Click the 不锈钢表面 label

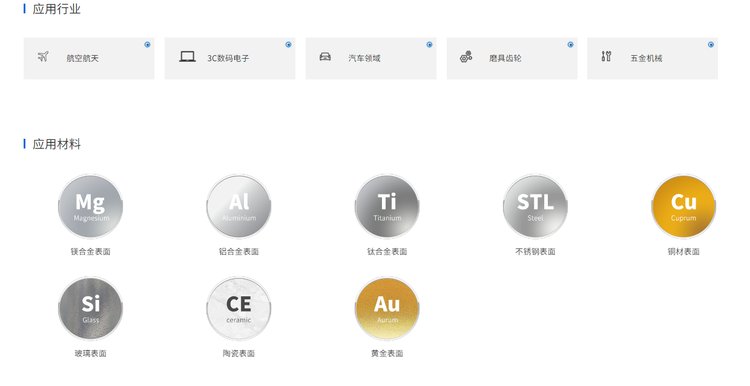535,251
